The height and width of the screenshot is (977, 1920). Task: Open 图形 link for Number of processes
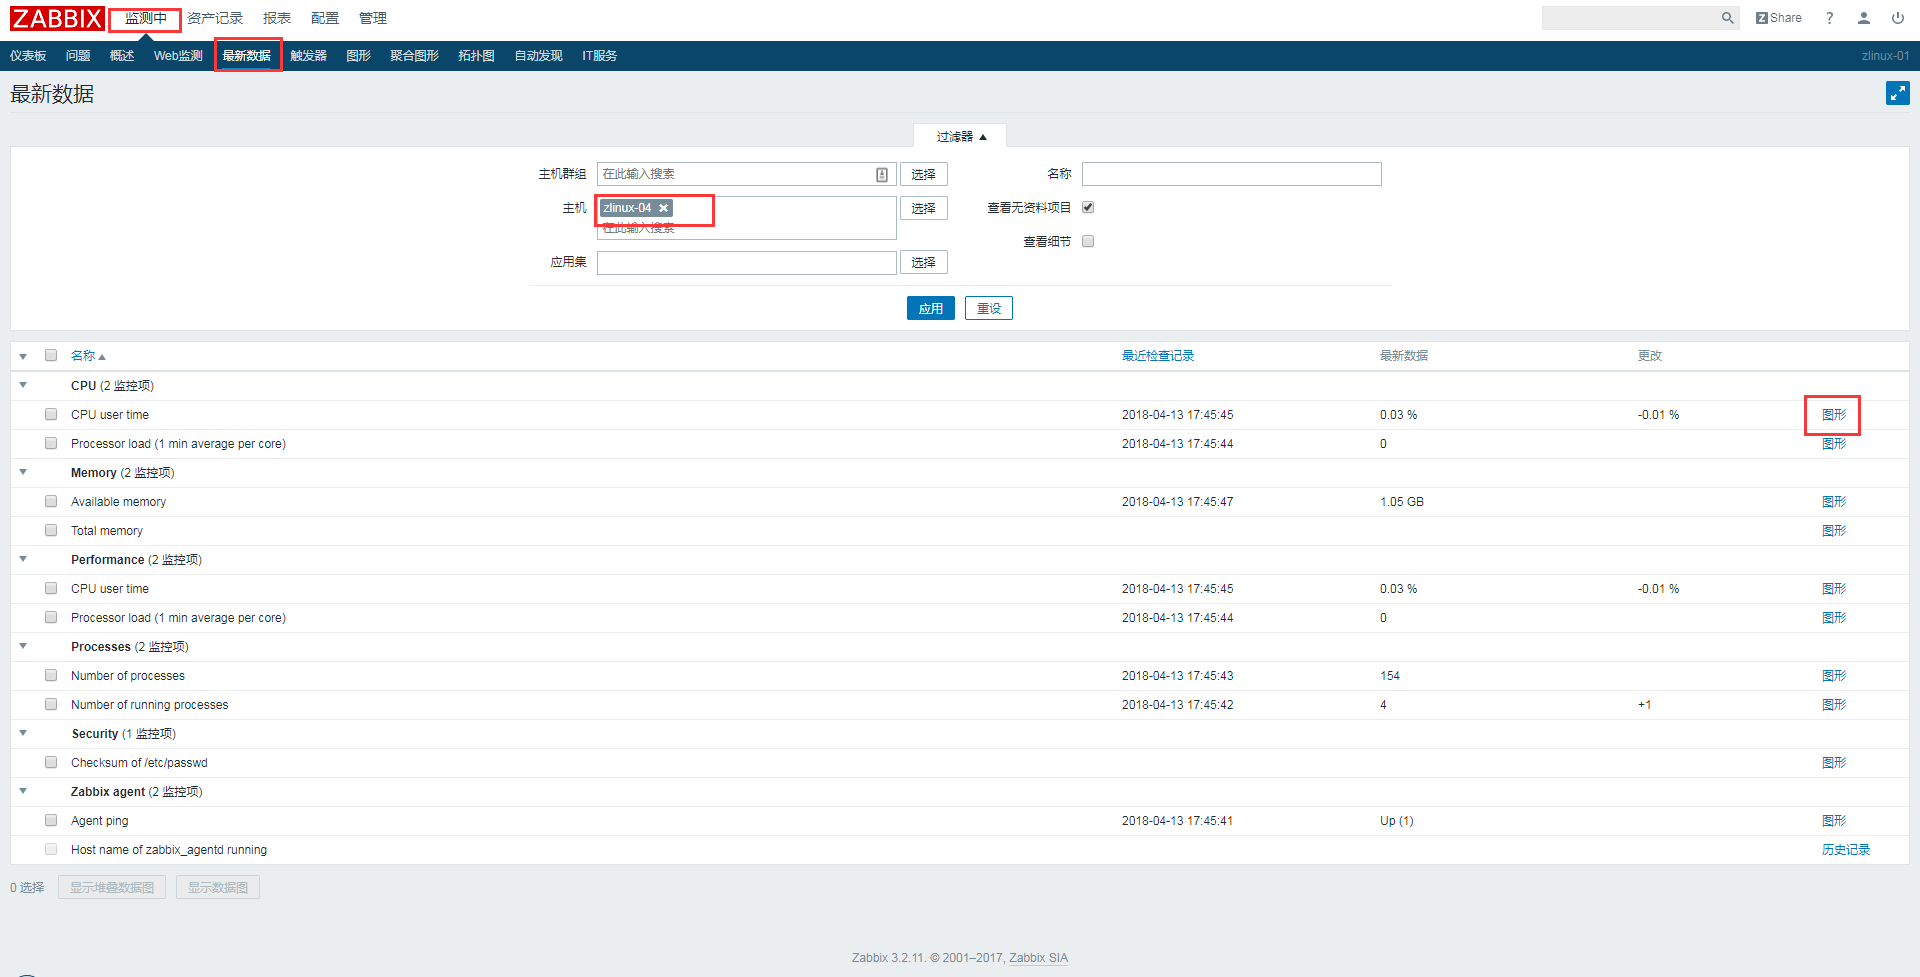click(x=1834, y=676)
